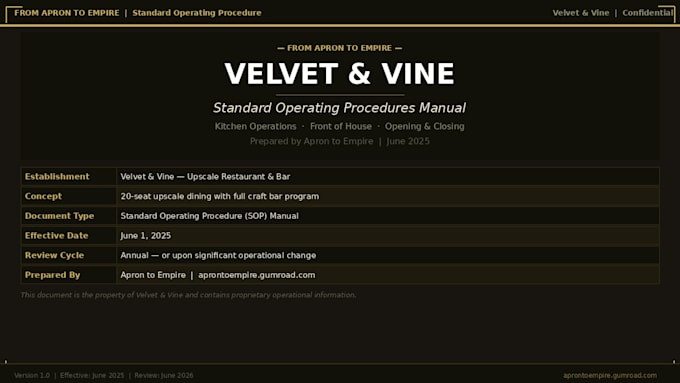680x383 pixels.
Task: Click the Document Type row label
Action: [59, 216]
